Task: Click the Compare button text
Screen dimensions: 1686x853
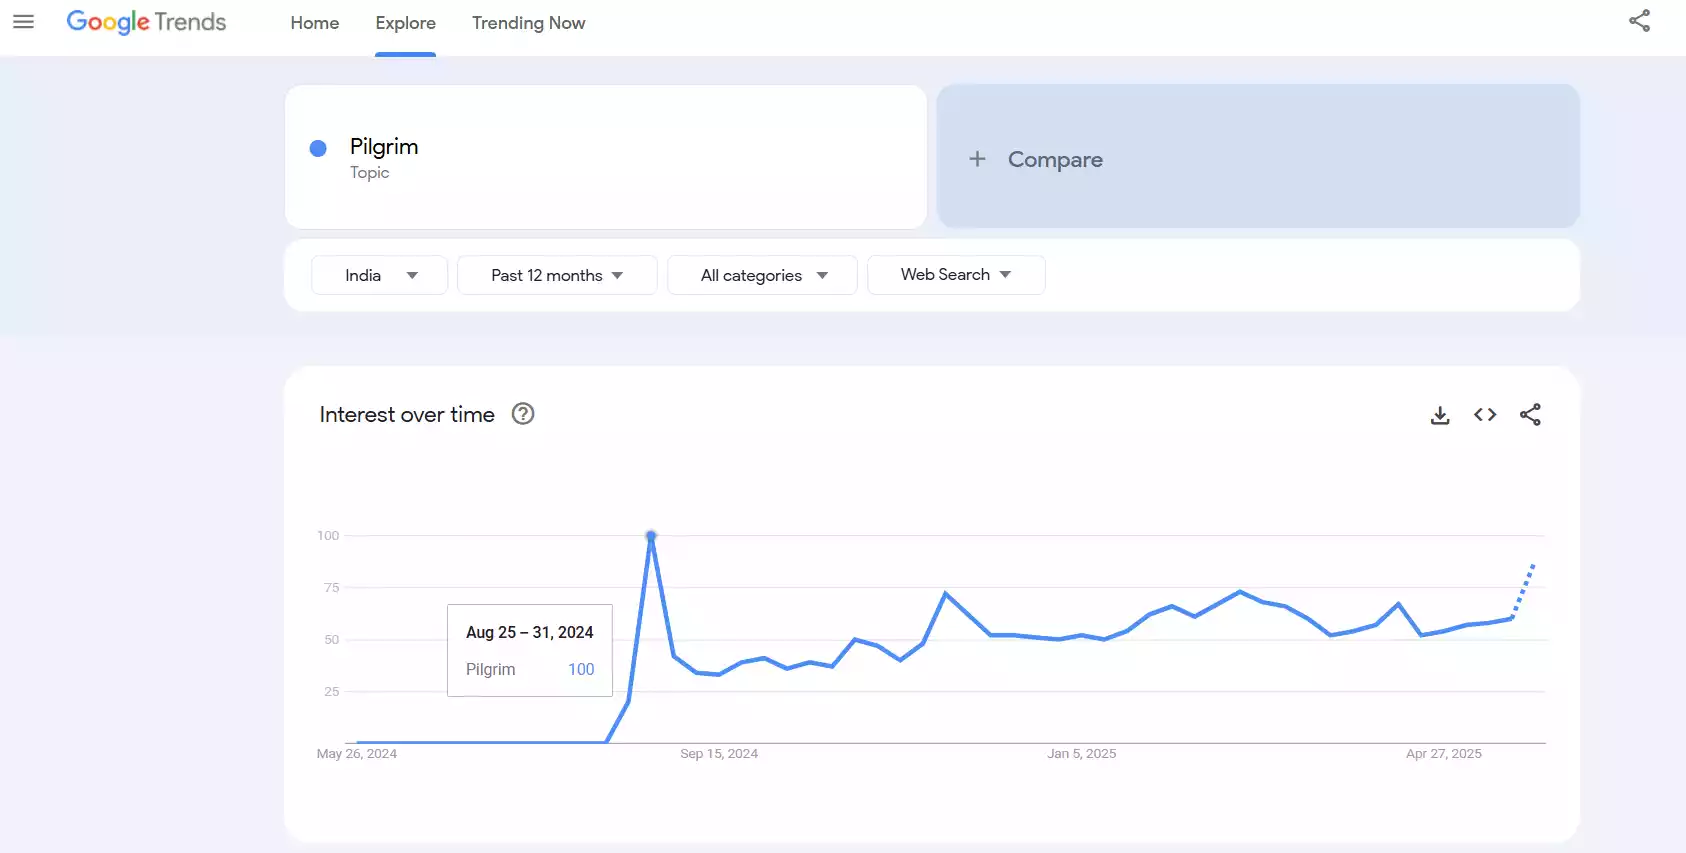Action: [x=1054, y=160]
